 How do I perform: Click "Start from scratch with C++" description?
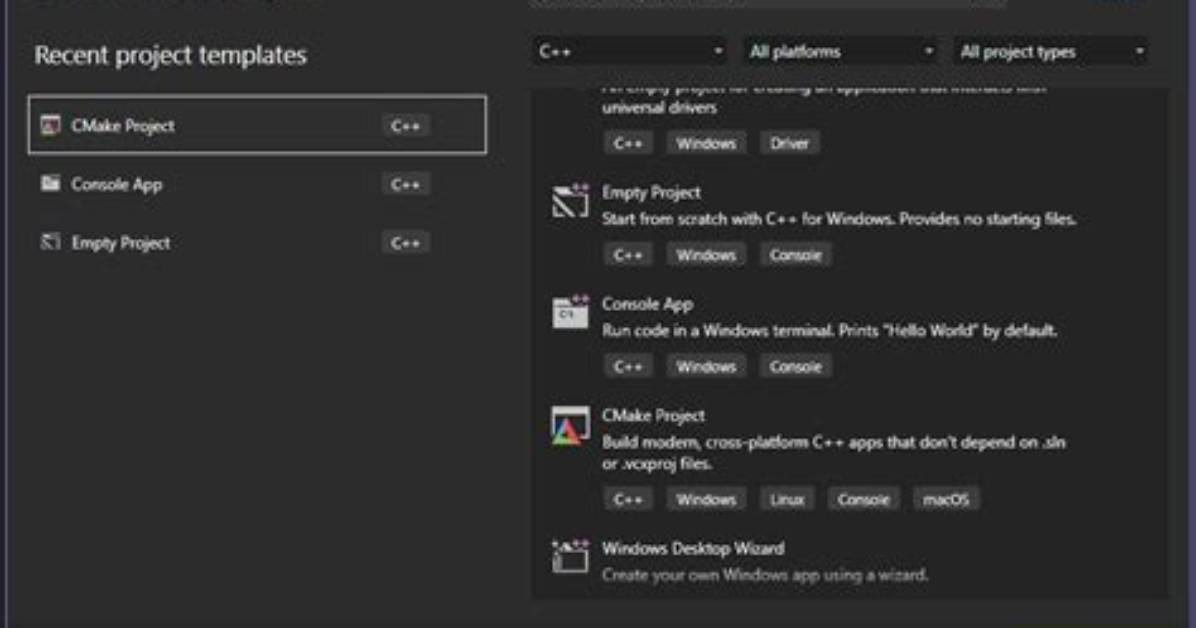click(x=839, y=219)
